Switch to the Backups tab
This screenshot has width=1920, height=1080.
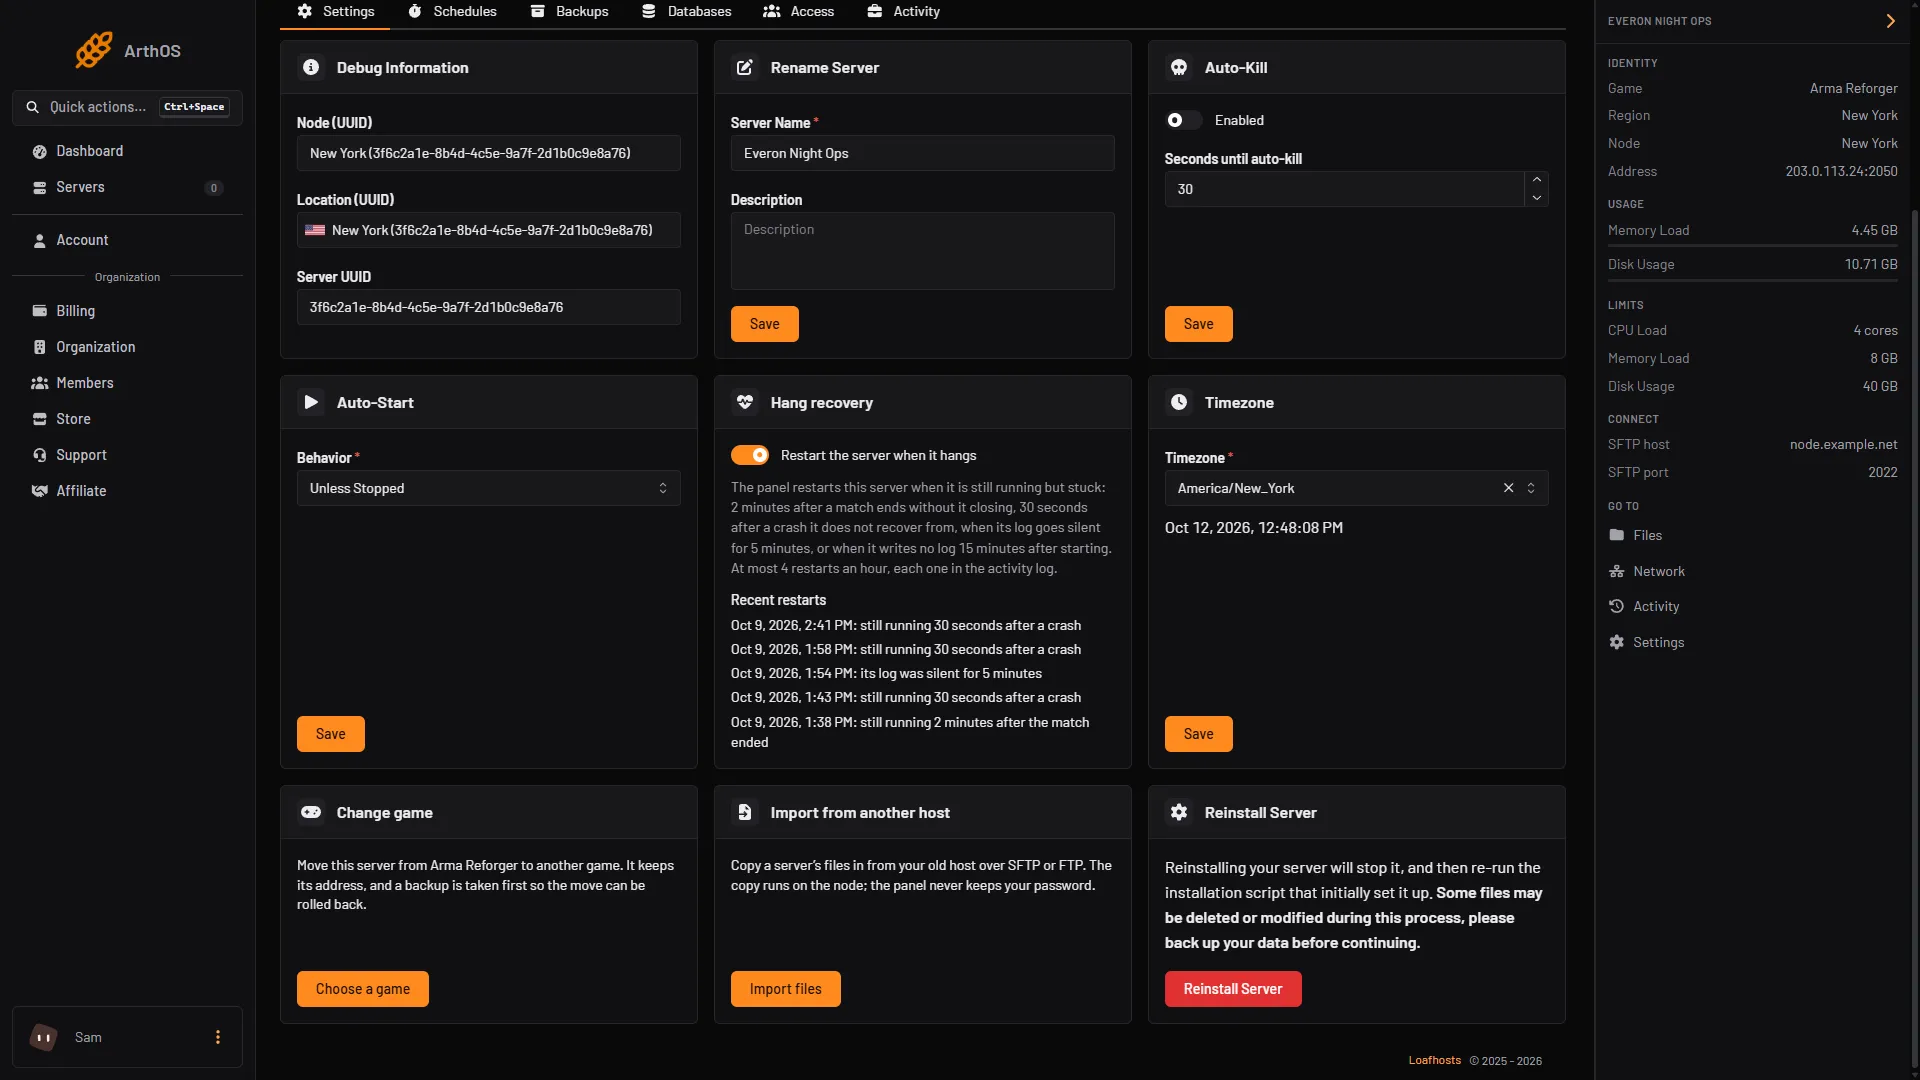[x=569, y=12]
